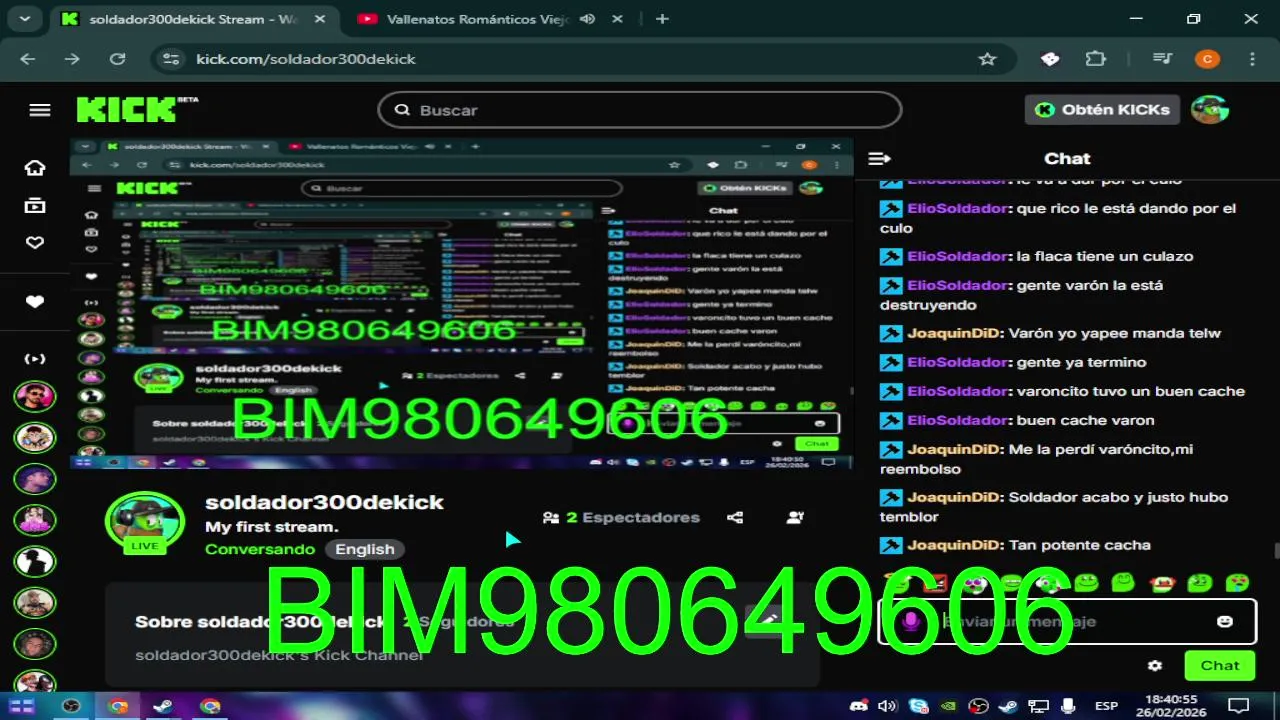Open the Browse icon in Kick sidebar

tap(35, 205)
